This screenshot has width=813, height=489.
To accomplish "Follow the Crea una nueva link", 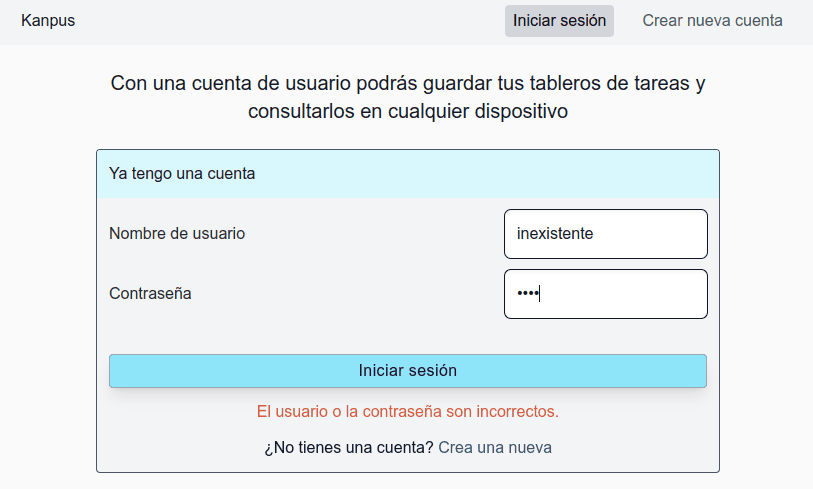I will [495, 447].
